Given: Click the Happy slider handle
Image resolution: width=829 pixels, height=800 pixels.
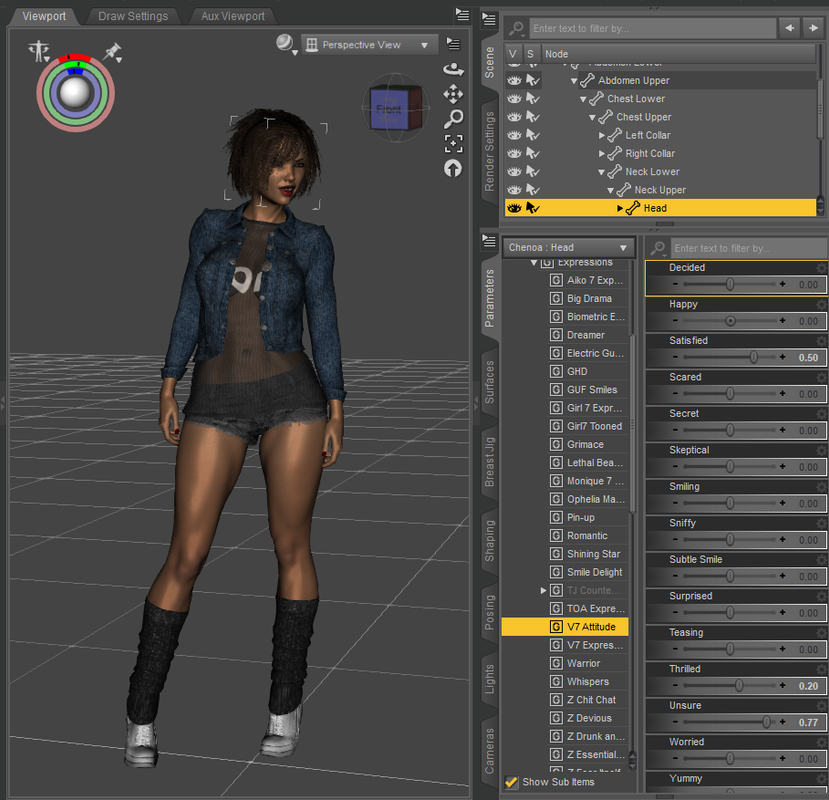Looking at the screenshot, I should click(730, 321).
